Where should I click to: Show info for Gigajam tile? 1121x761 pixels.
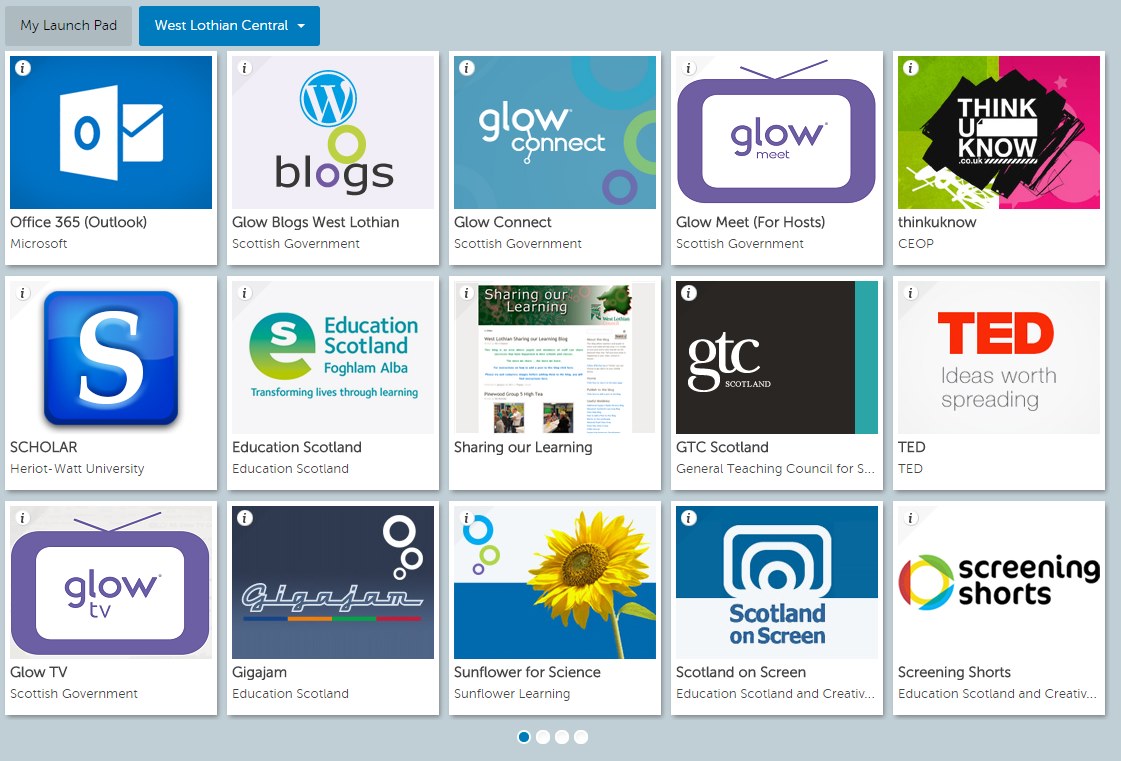(x=245, y=518)
